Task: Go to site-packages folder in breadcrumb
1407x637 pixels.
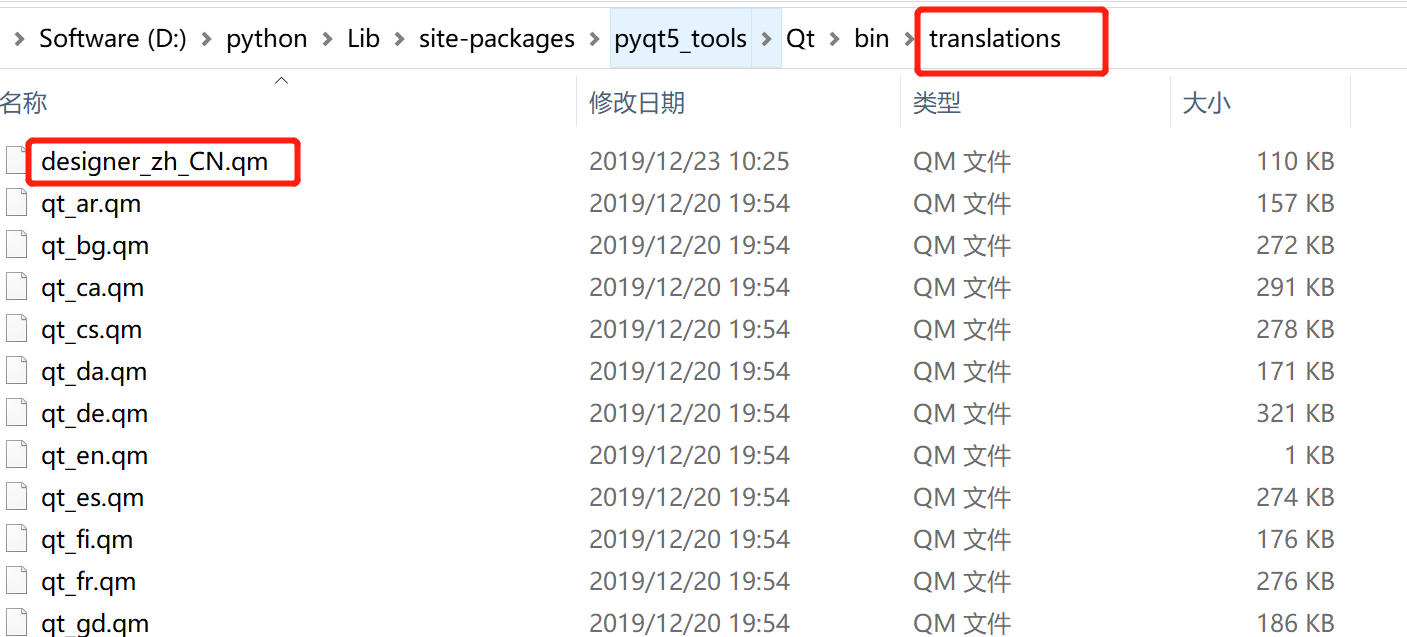Action: click(x=497, y=38)
